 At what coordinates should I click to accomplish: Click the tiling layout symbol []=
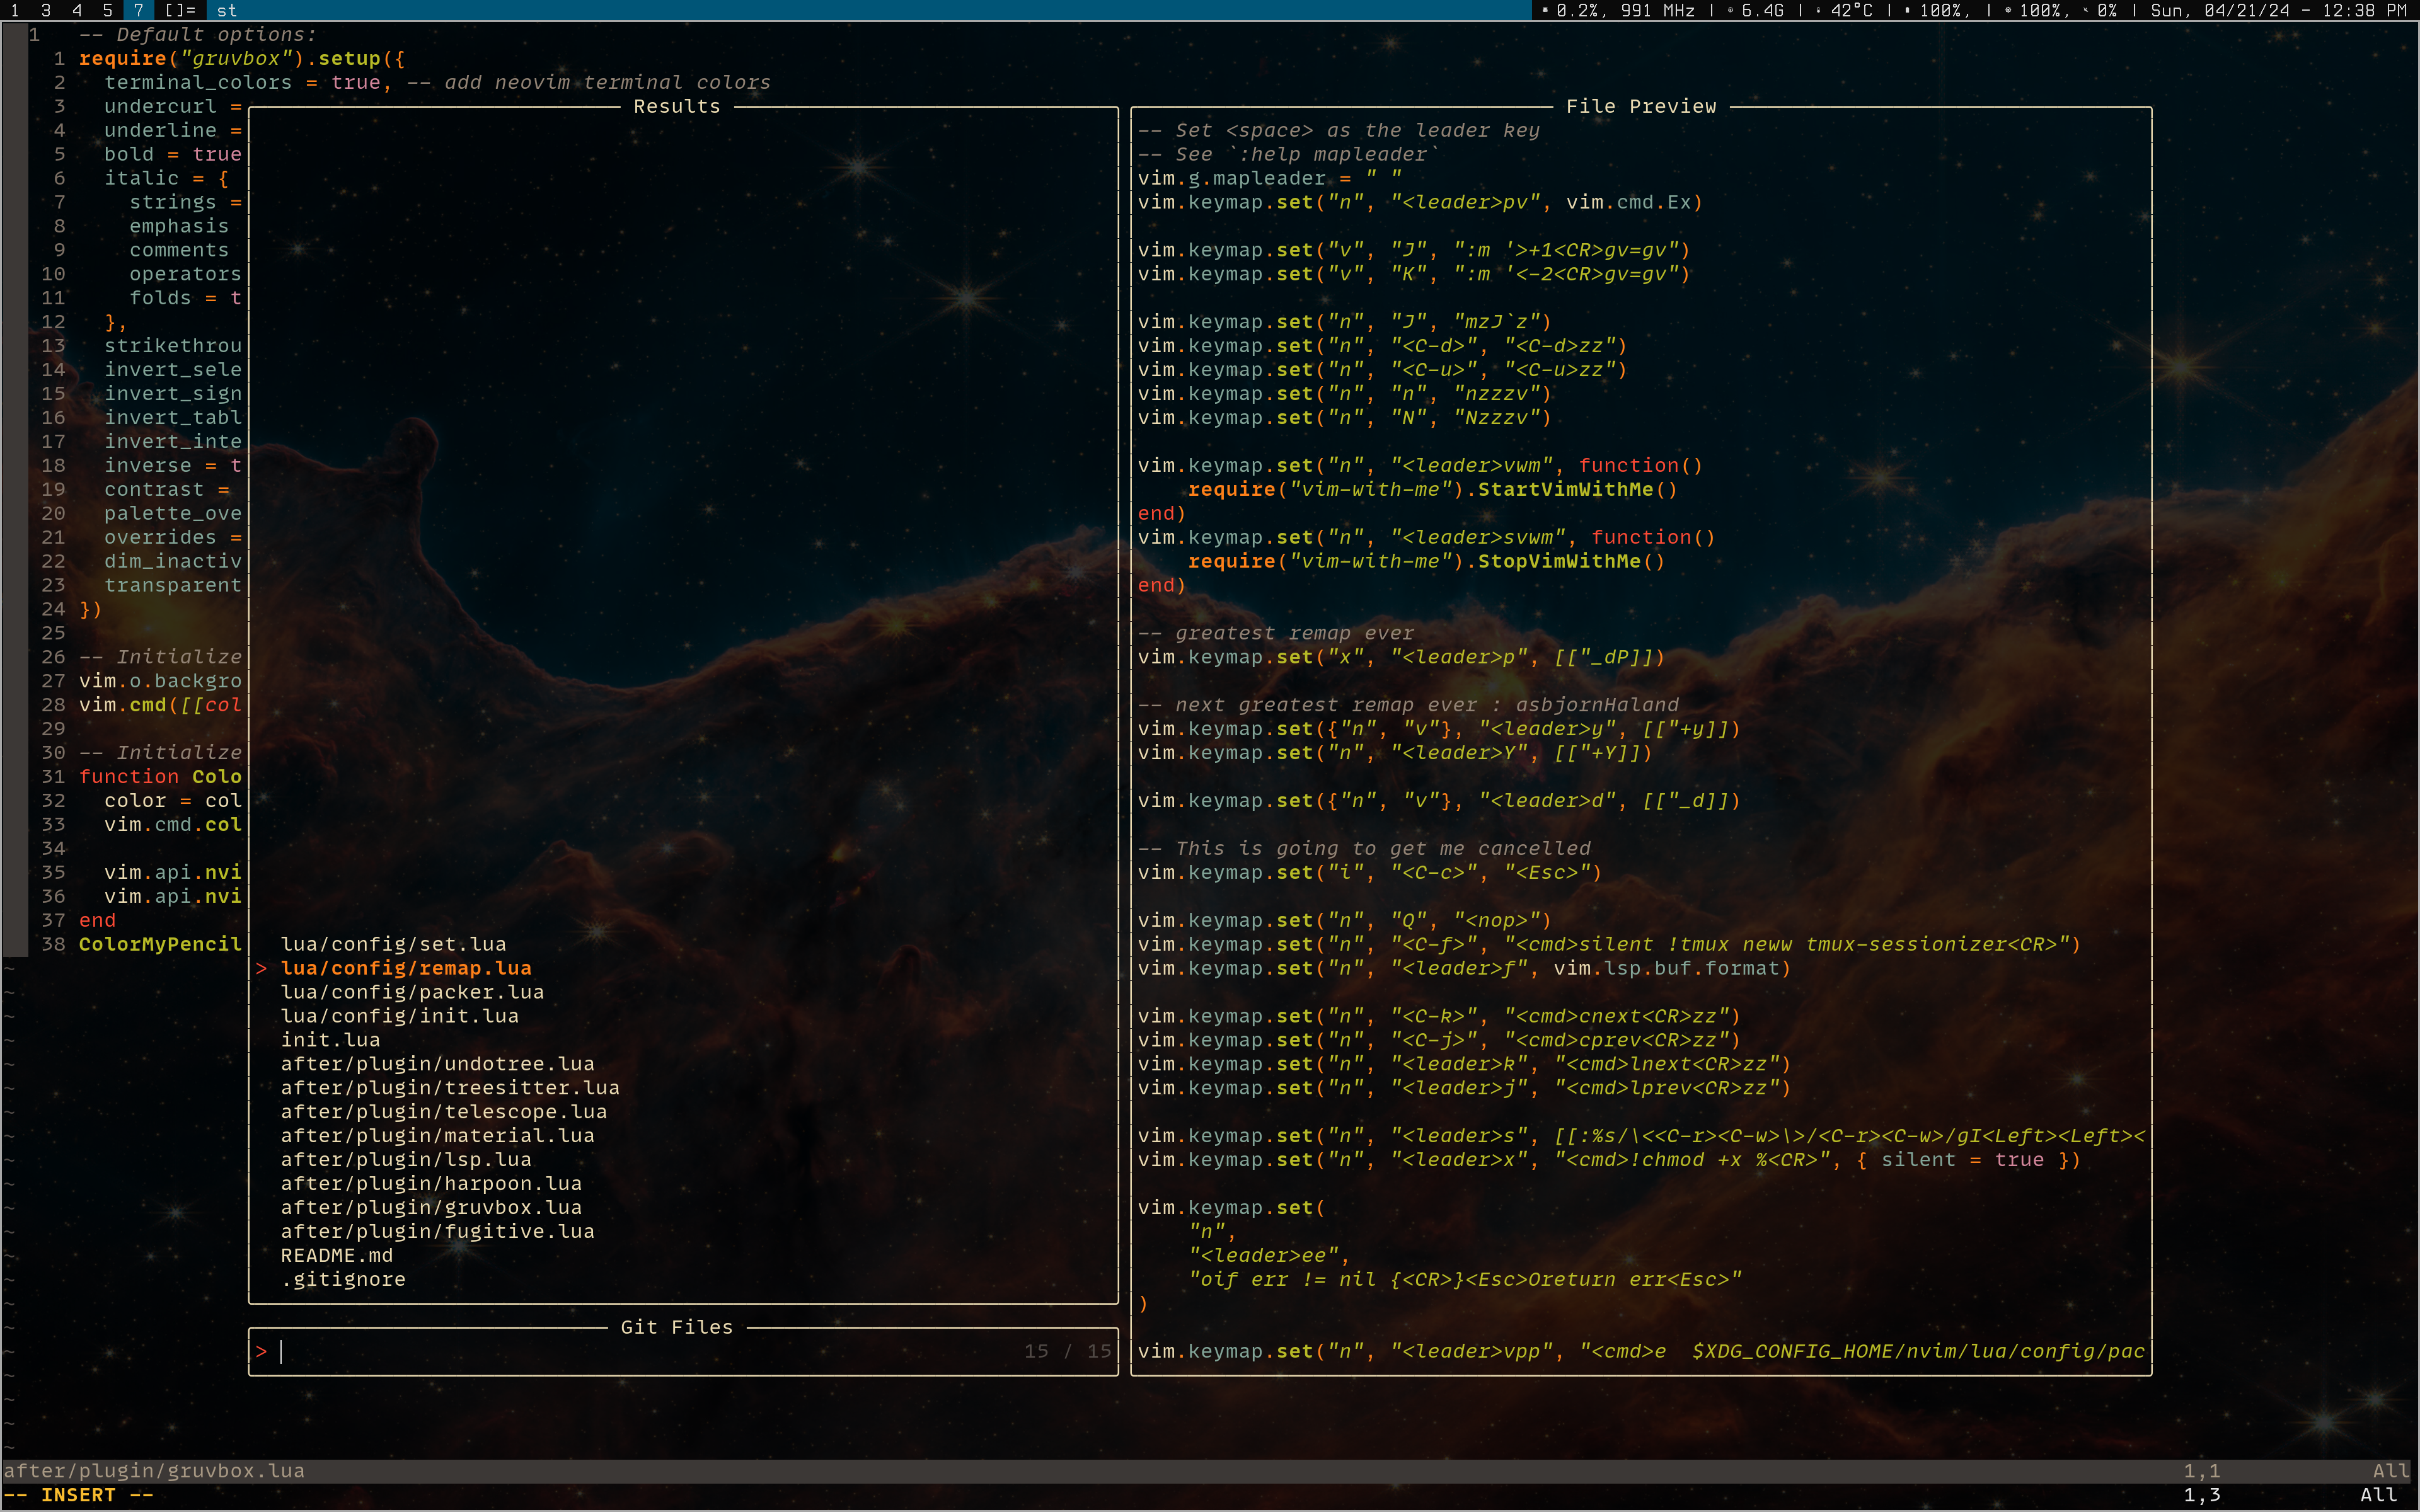[x=180, y=10]
